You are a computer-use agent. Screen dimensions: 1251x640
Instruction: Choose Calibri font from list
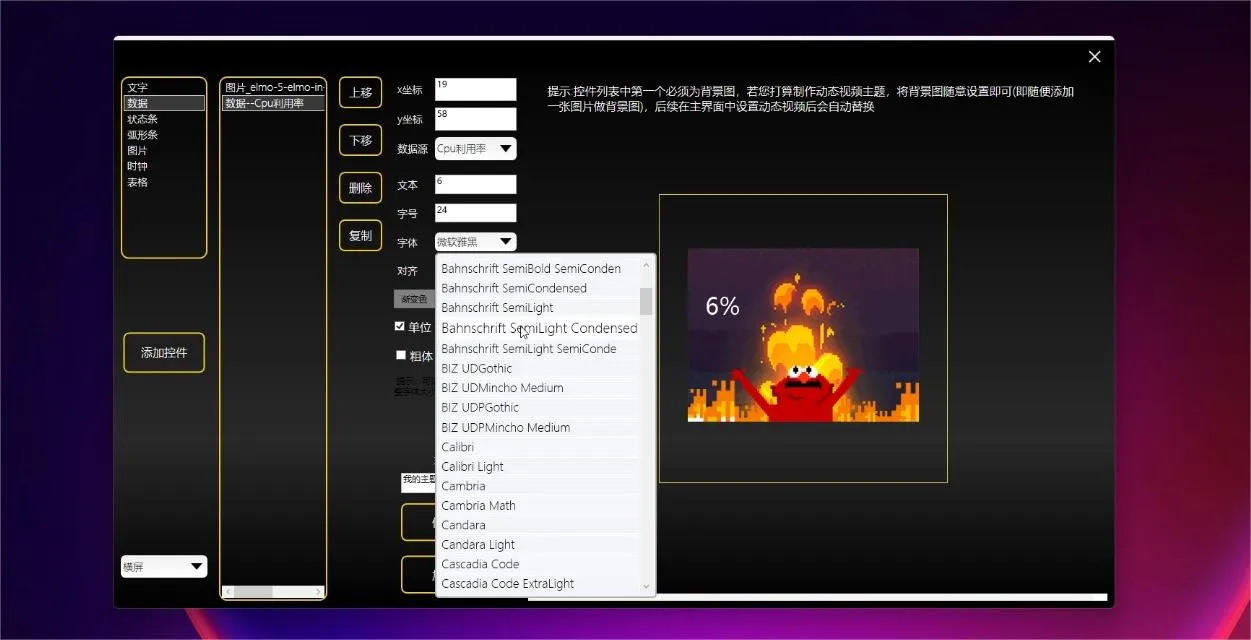(x=539, y=447)
